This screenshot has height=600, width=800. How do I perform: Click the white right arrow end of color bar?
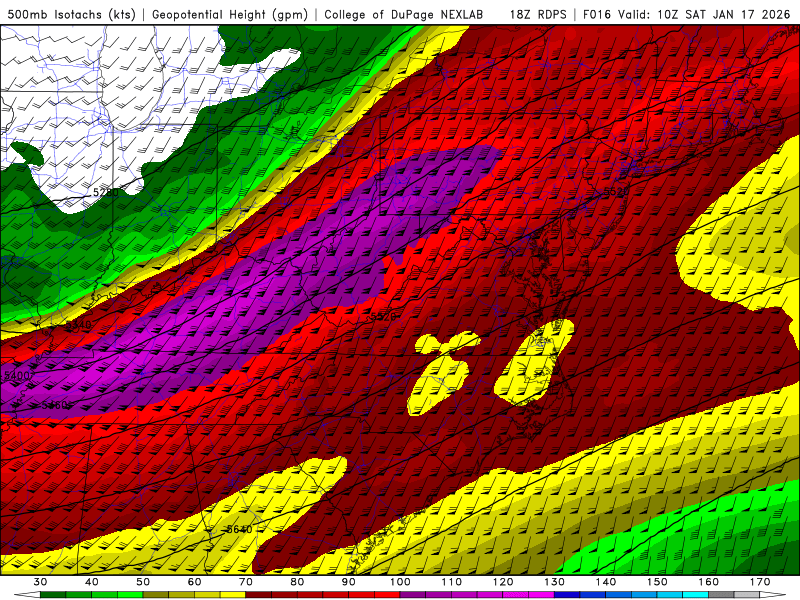click(773, 595)
